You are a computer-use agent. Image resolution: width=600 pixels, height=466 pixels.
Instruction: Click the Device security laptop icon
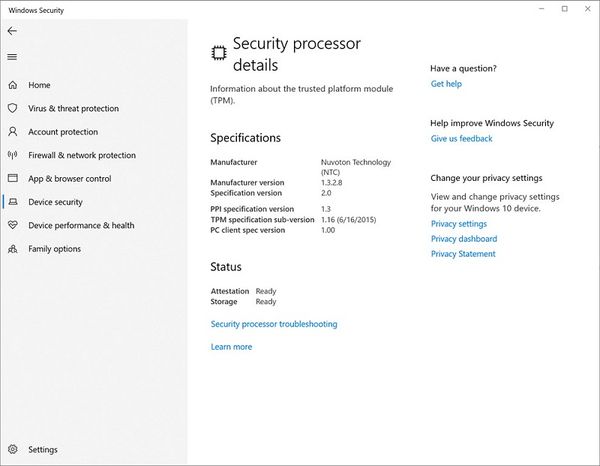[12, 202]
